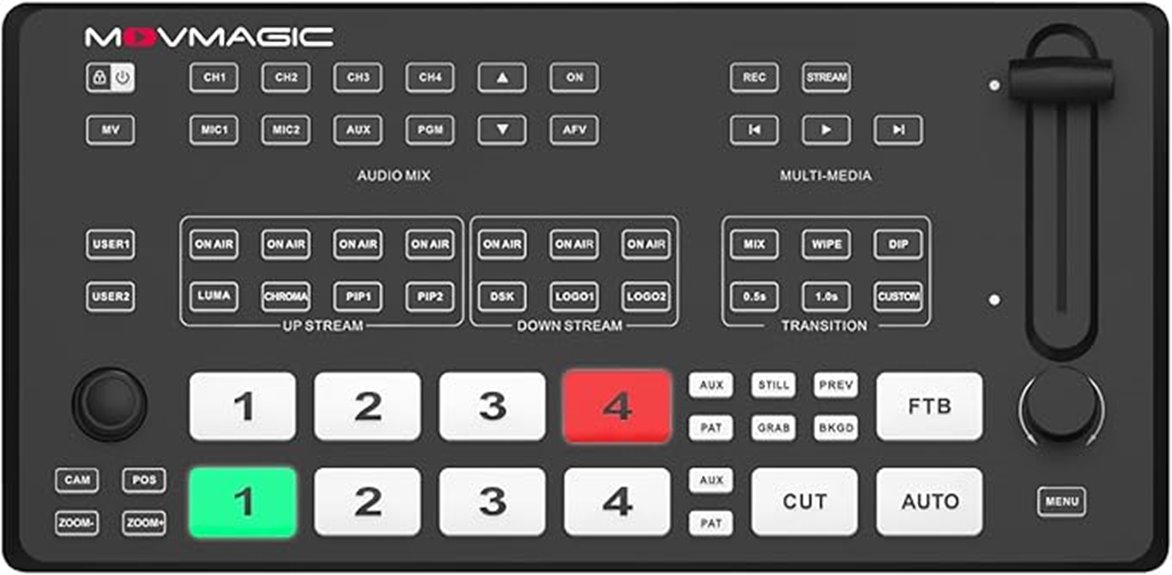Screen dimensions: 1172x575
Task: Raise audio level with up arrow
Action: 502,78
